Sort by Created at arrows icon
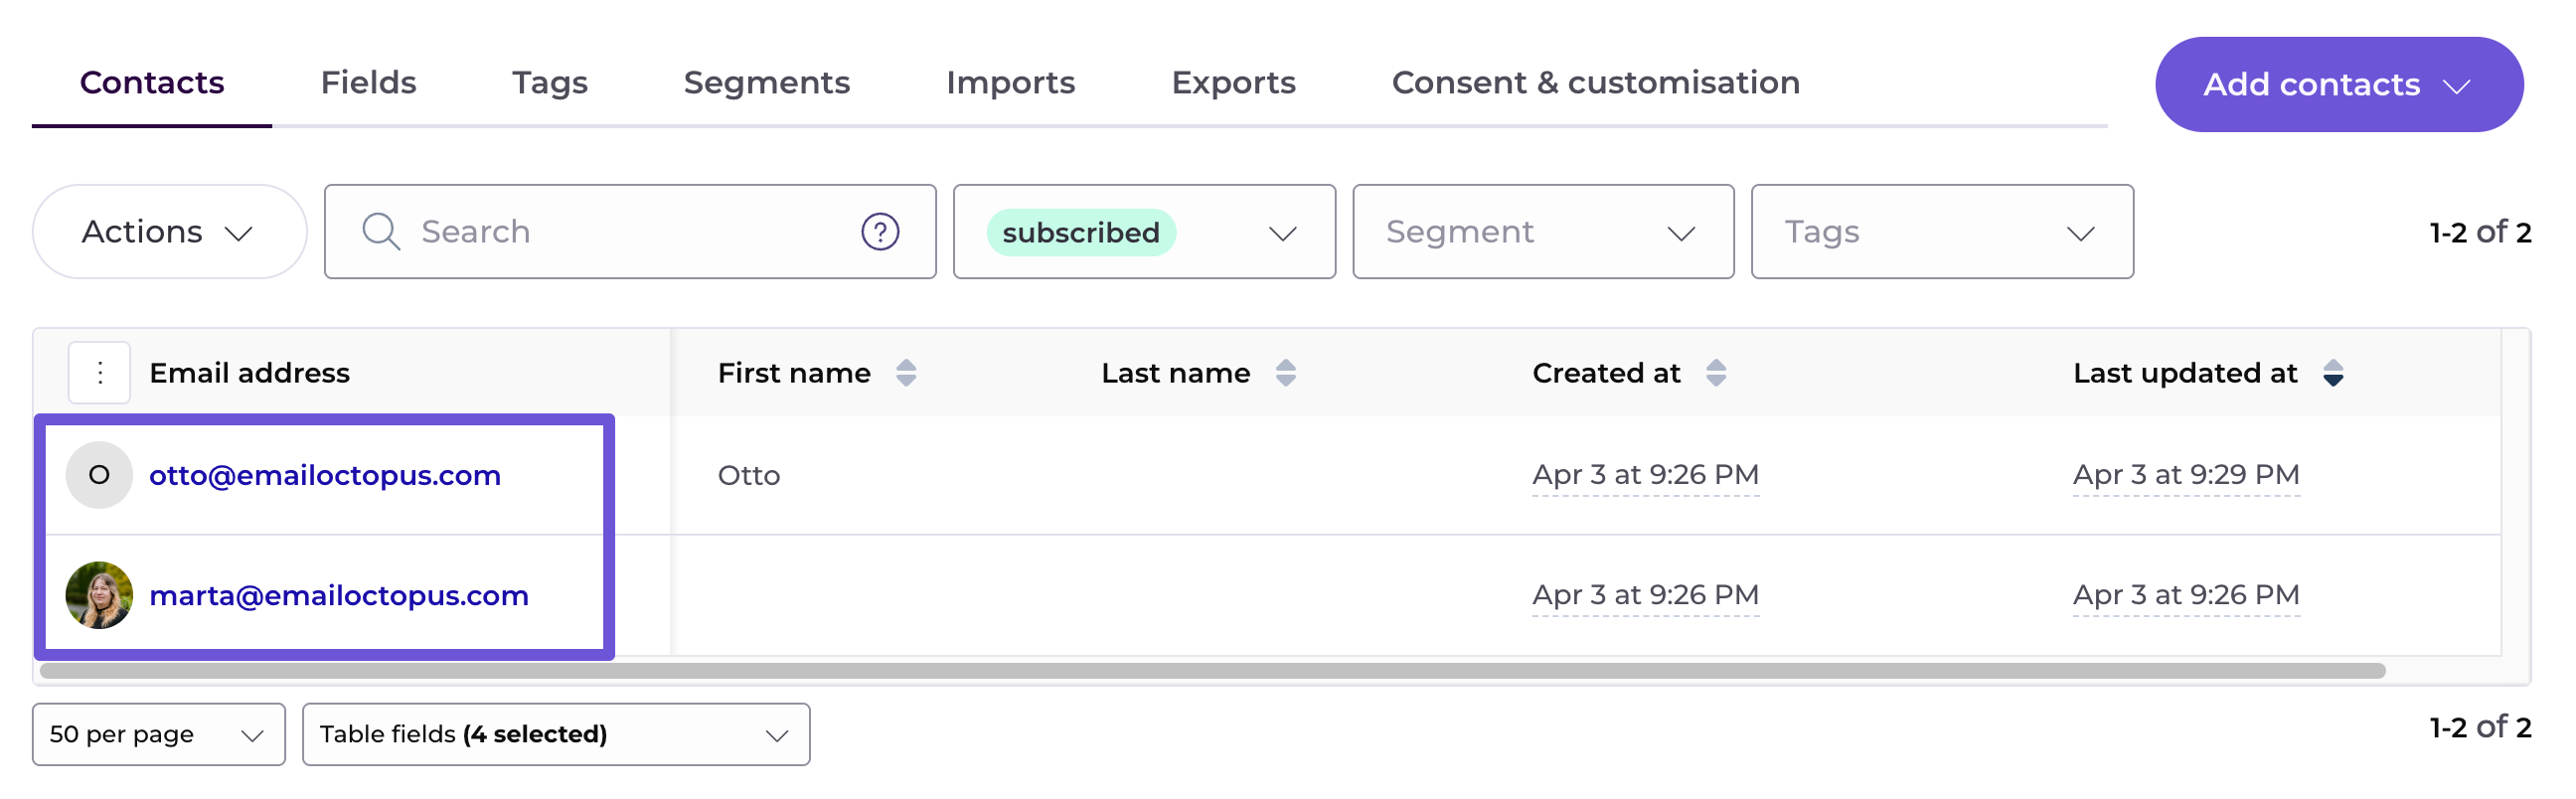This screenshot has width=2576, height=799. (x=1716, y=373)
